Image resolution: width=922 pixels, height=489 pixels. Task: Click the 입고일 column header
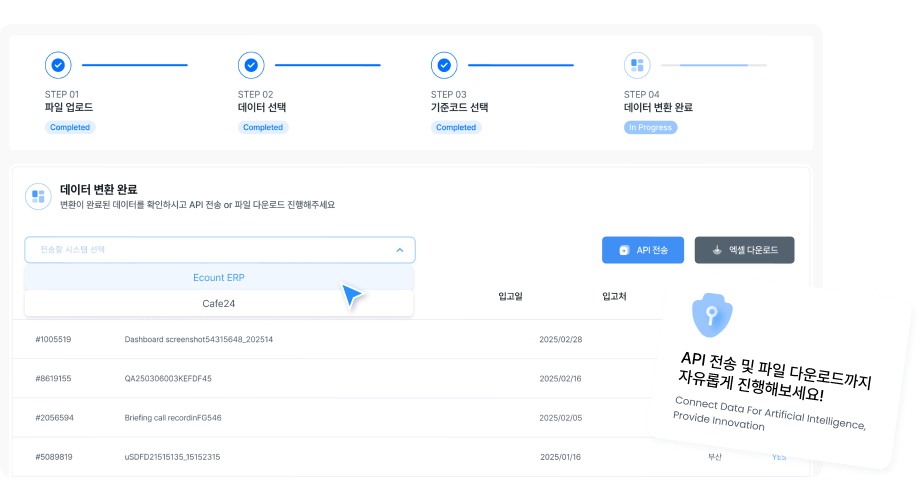[510, 296]
